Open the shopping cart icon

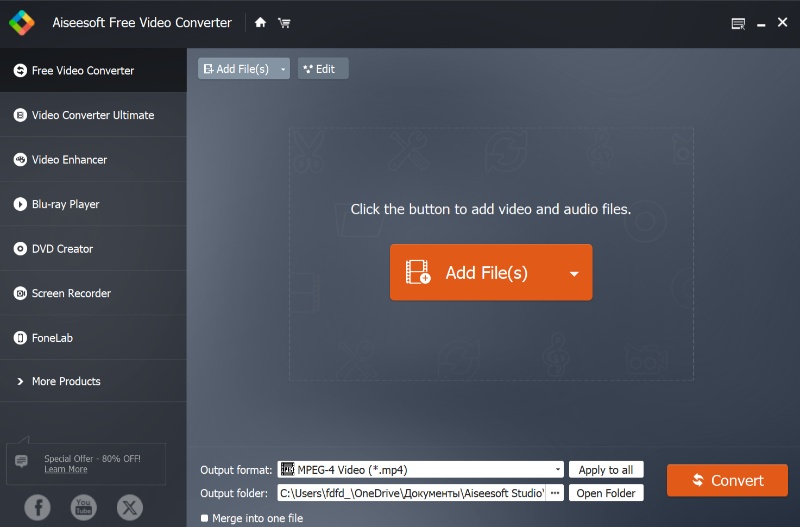285,23
